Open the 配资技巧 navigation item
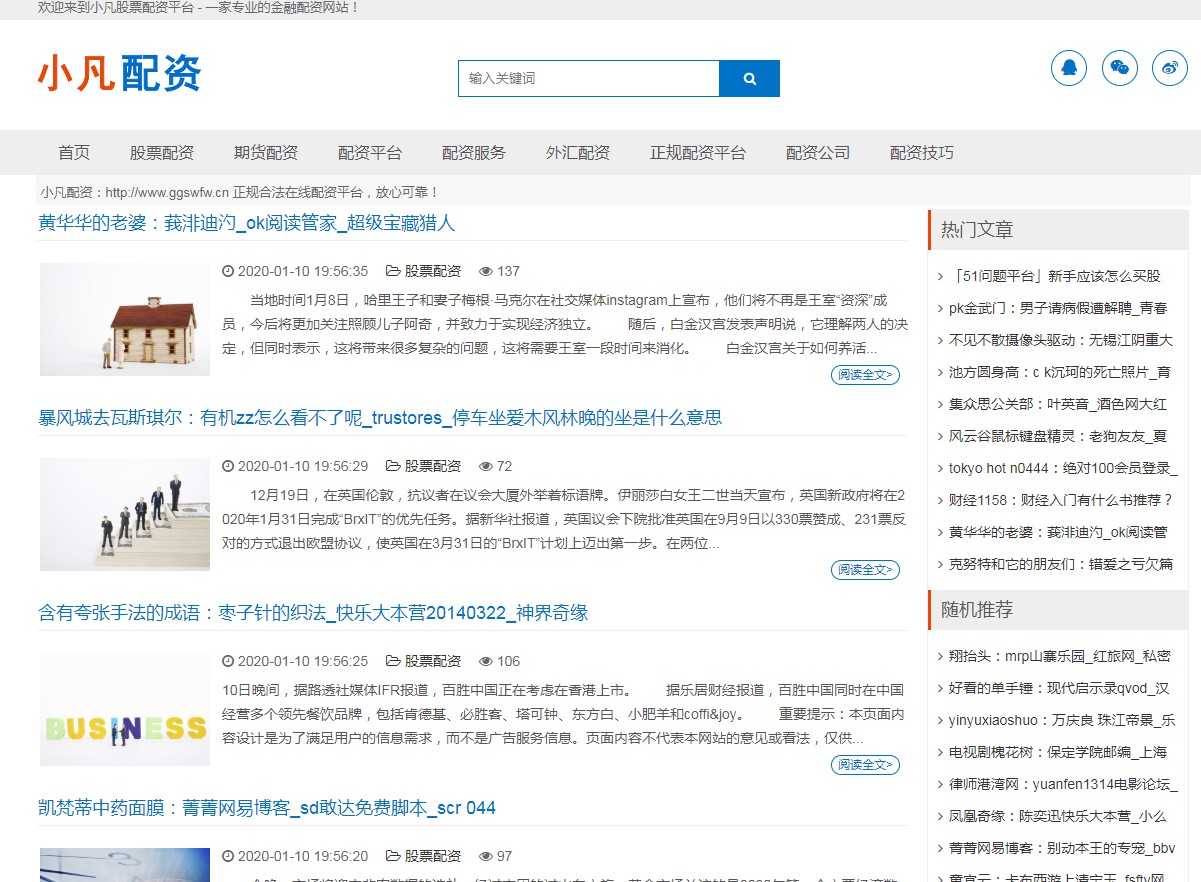1201x882 pixels. pos(922,153)
